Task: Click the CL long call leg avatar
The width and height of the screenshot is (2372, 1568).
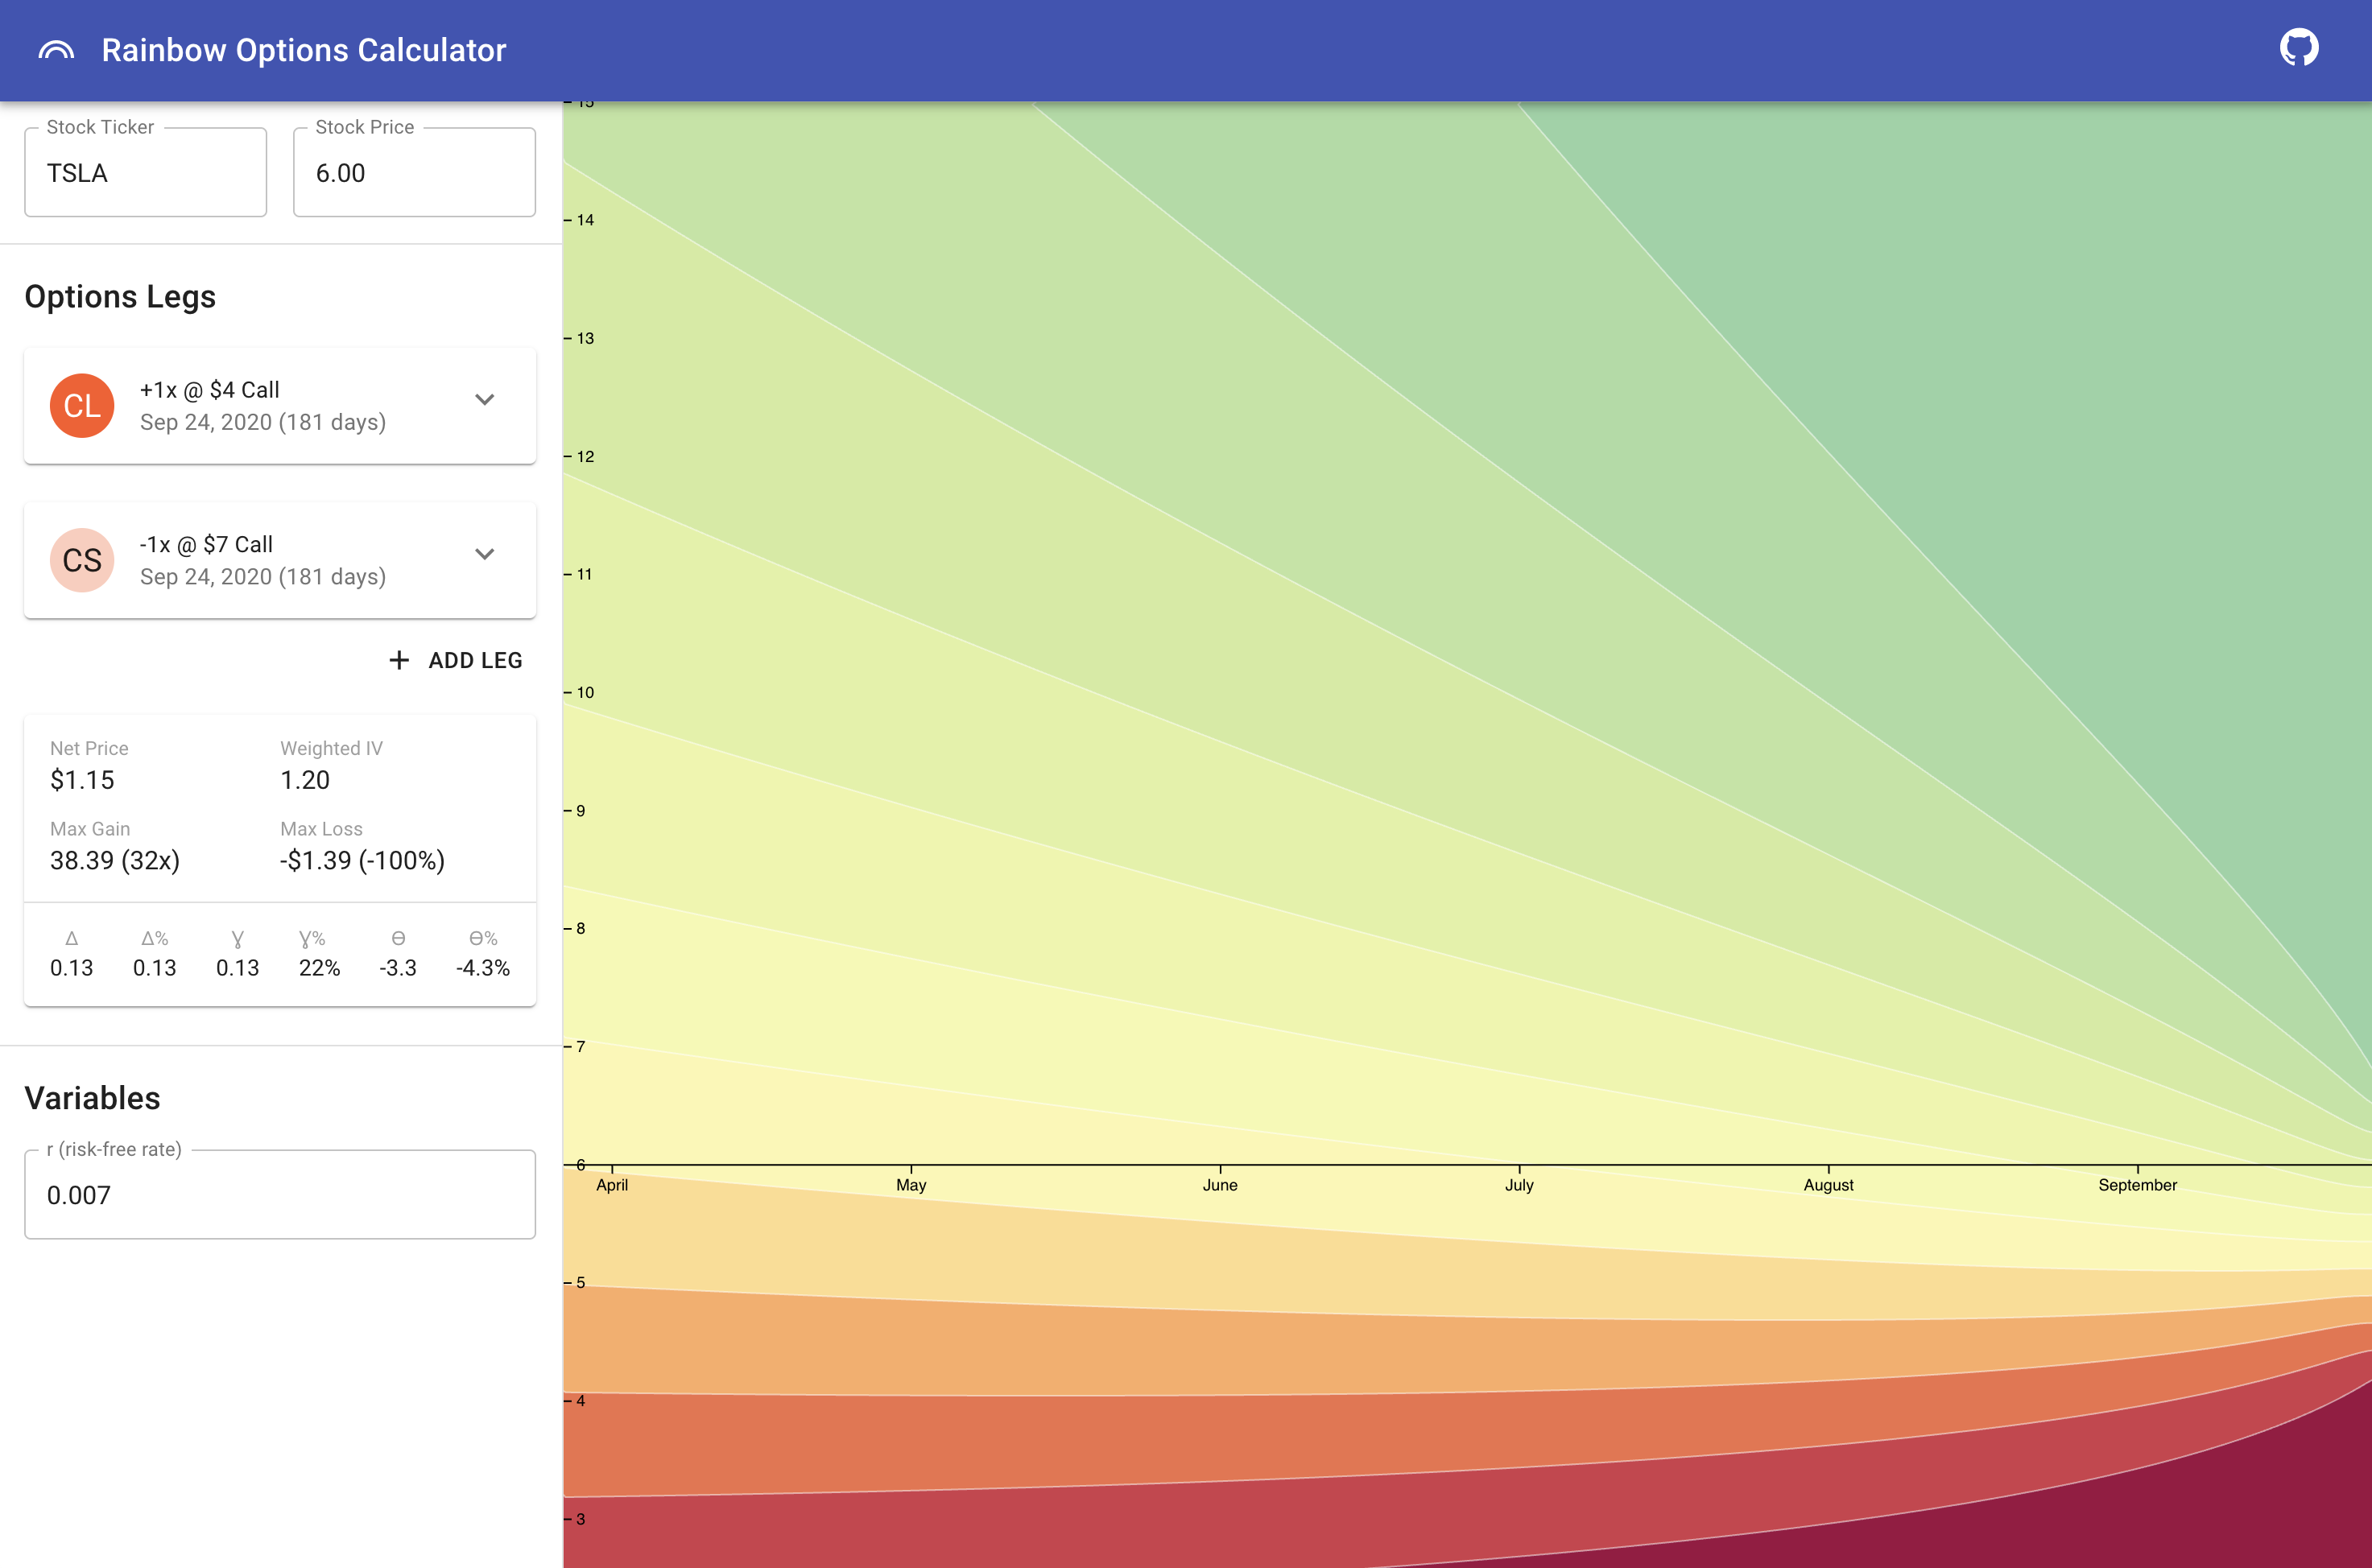Action: click(x=82, y=405)
